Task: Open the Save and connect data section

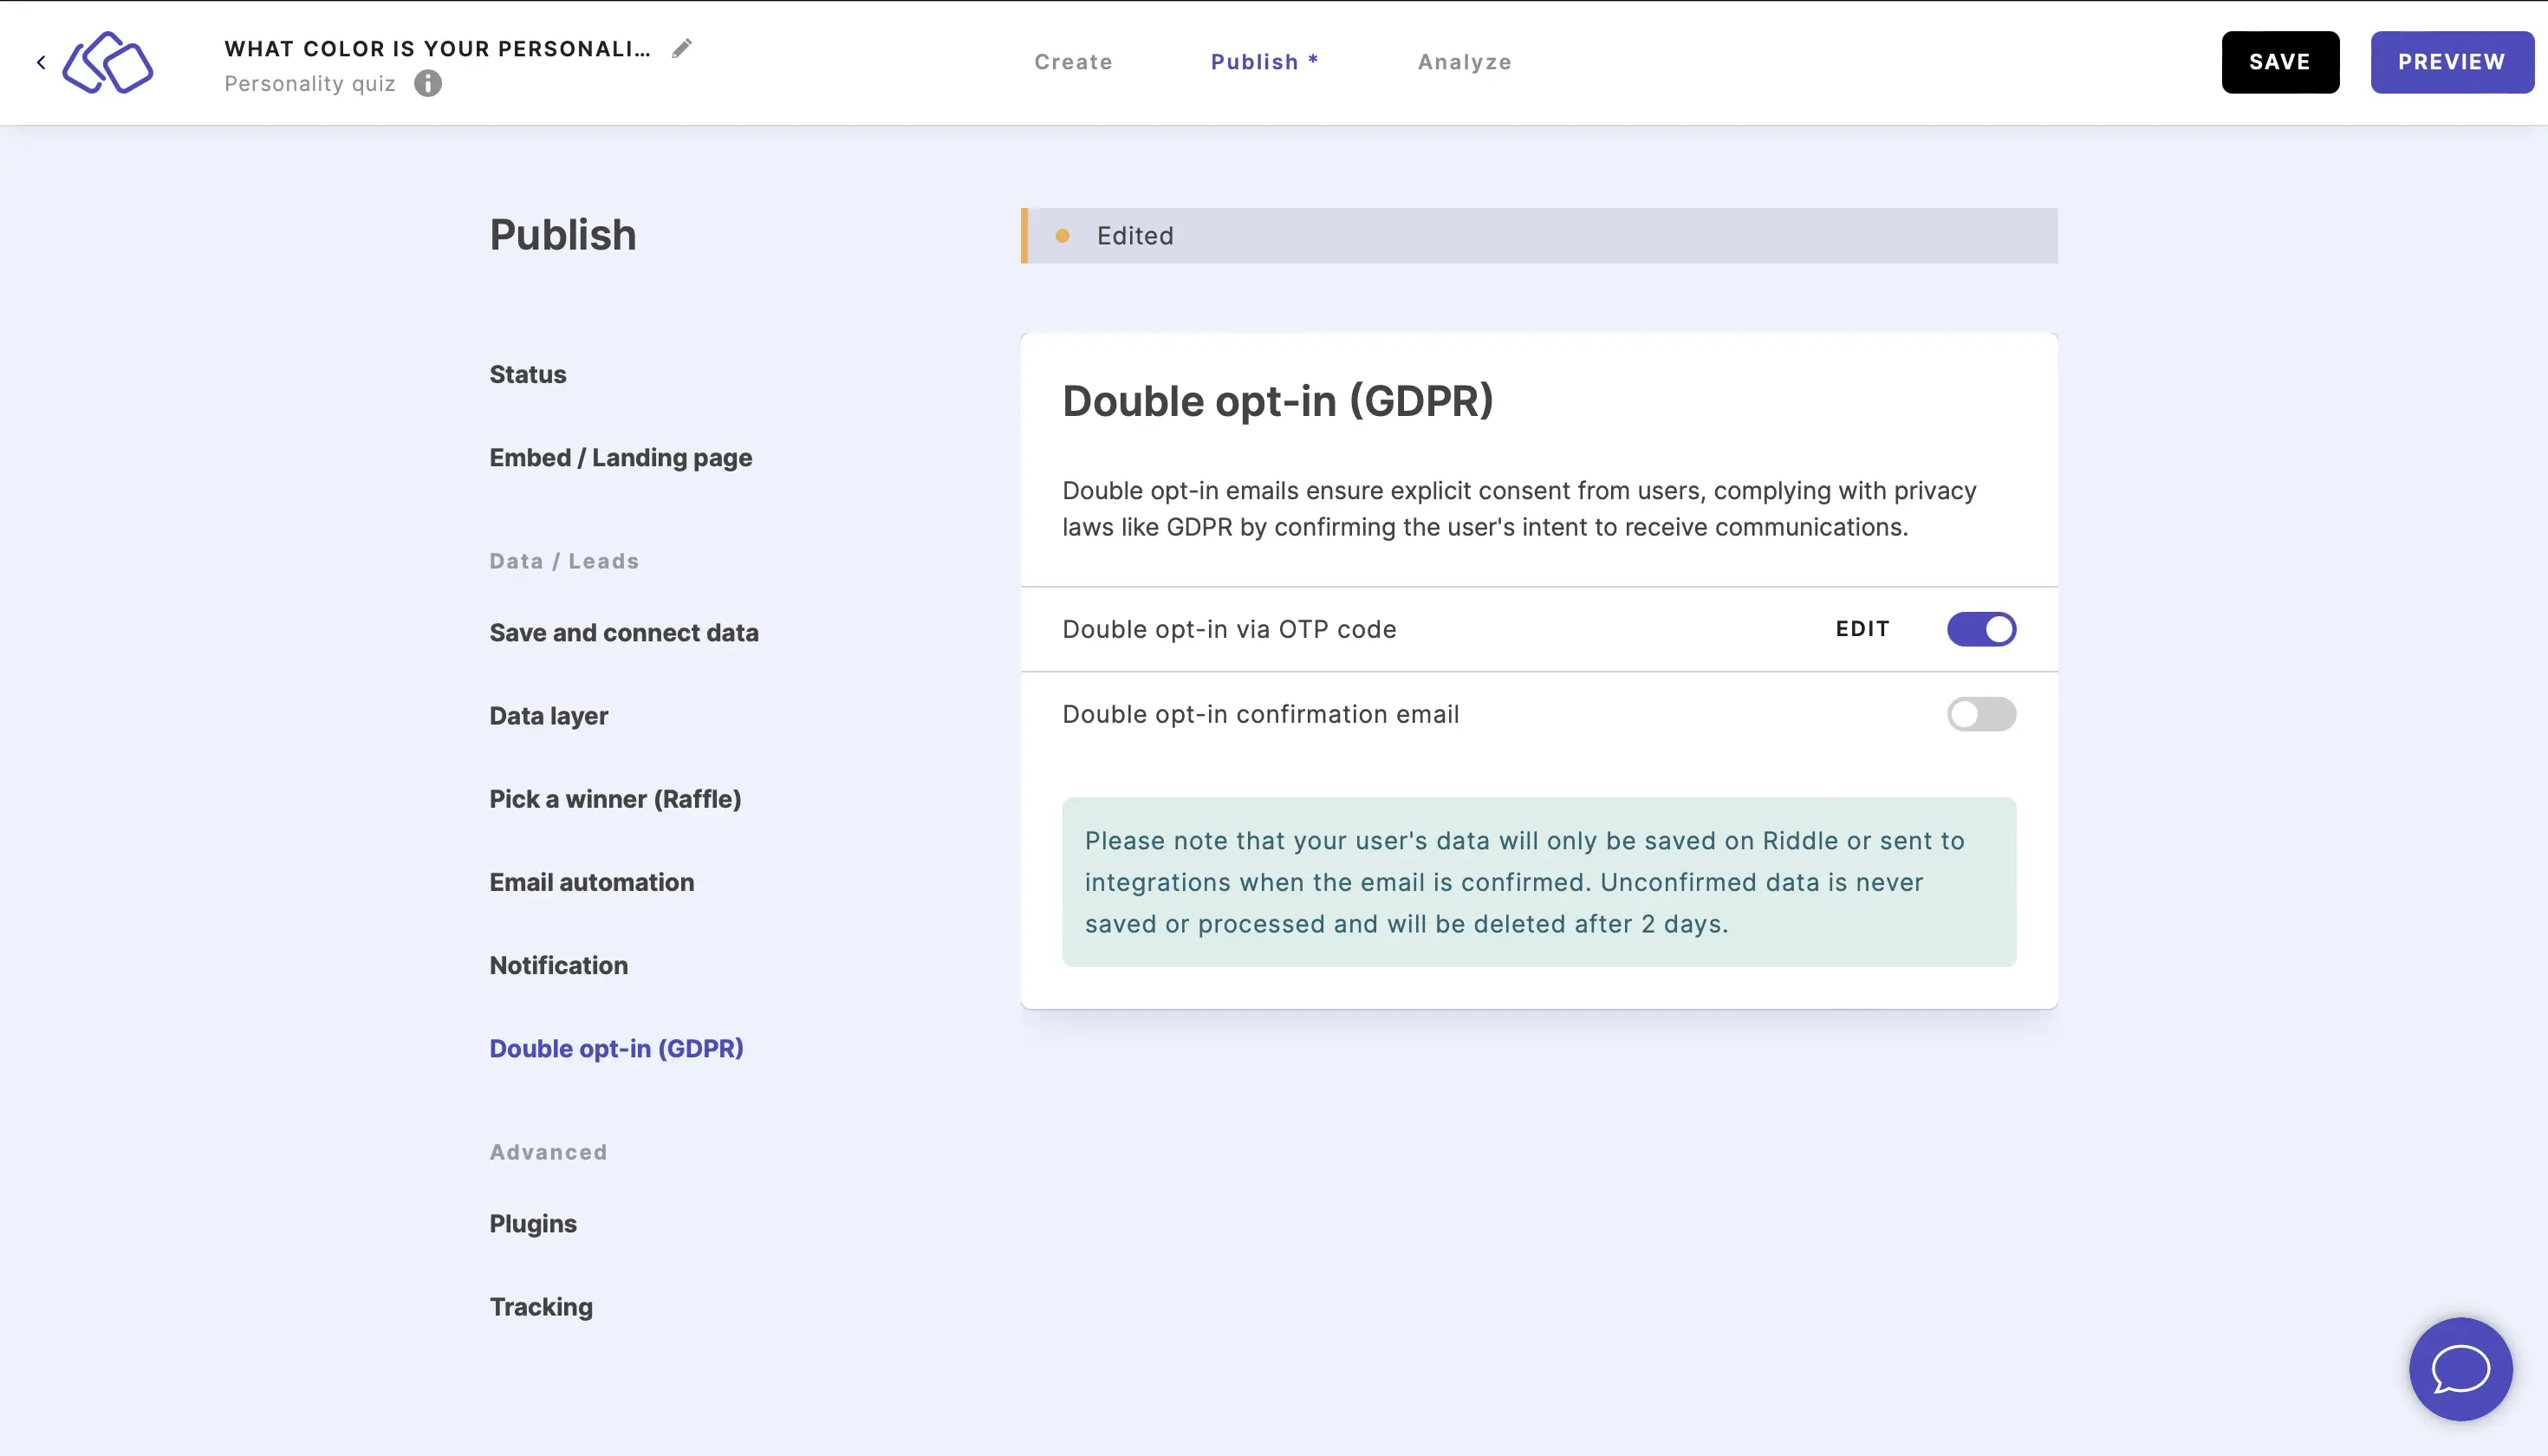Action: pos(623,632)
